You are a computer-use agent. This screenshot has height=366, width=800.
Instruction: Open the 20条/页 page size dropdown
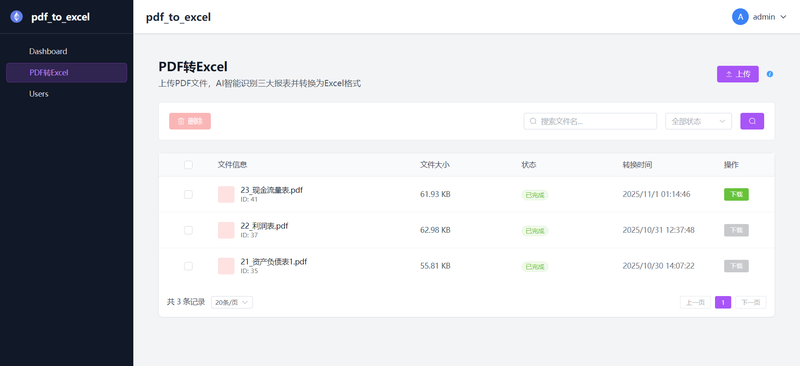[232, 302]
